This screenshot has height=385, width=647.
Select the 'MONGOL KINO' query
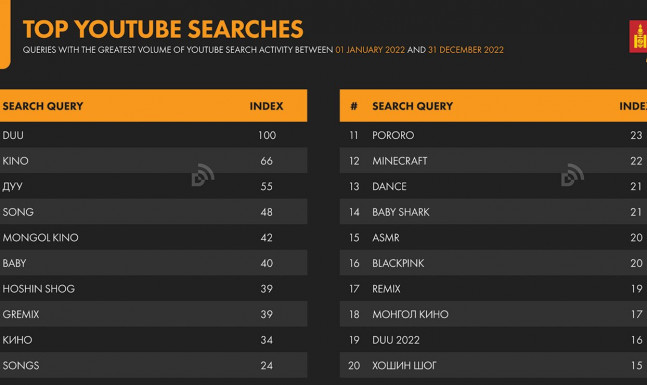pos(40,237)
